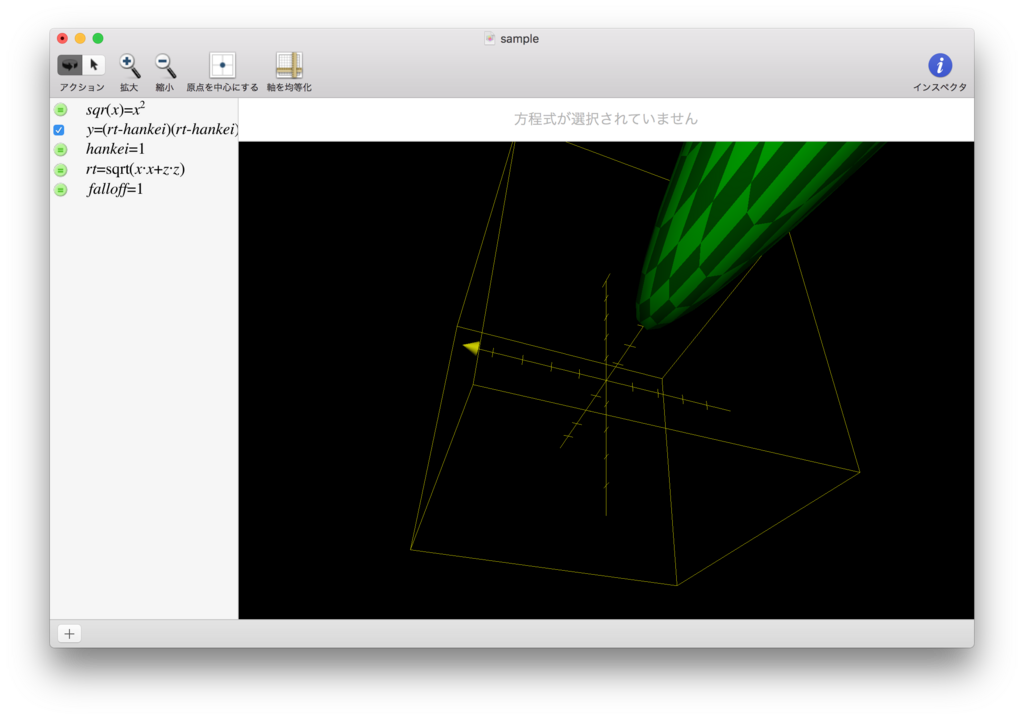Viewport: 1024px width, 719px height.
Task: Click the yellow axis arrowhead in the graph
Action: tap(472, 347)
